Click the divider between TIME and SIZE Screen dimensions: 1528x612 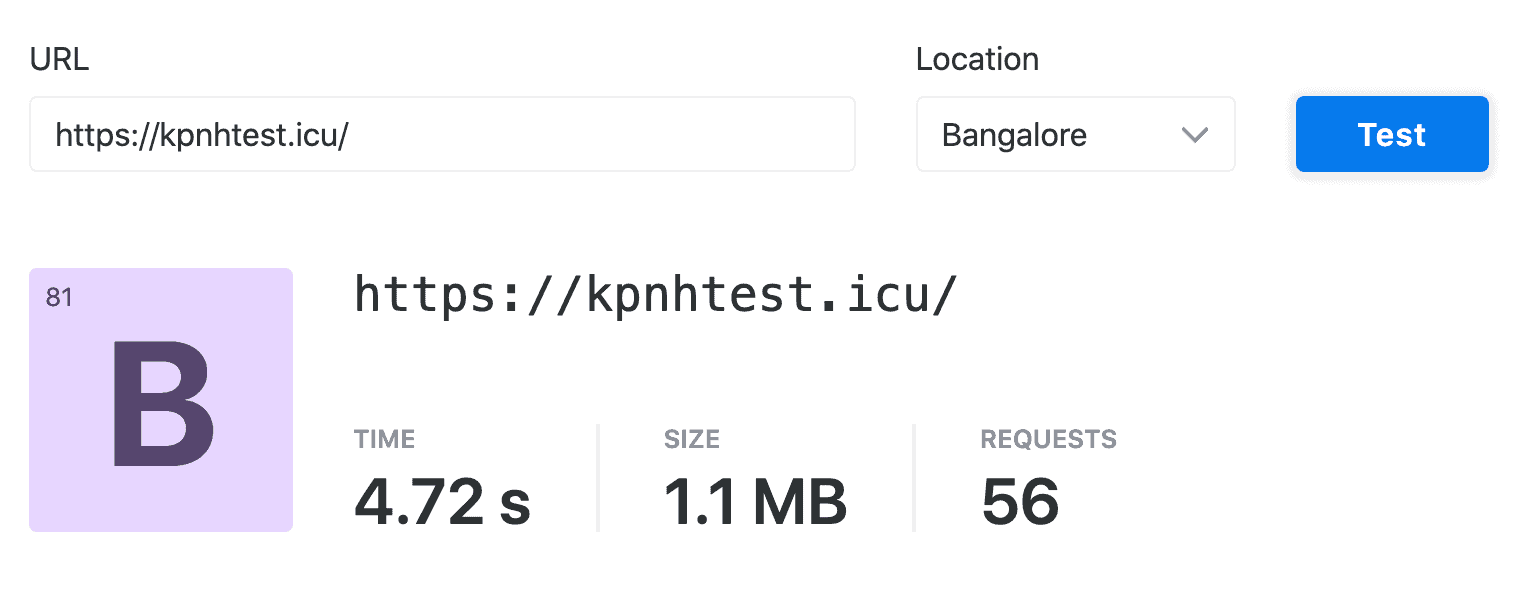pos(598,478)
